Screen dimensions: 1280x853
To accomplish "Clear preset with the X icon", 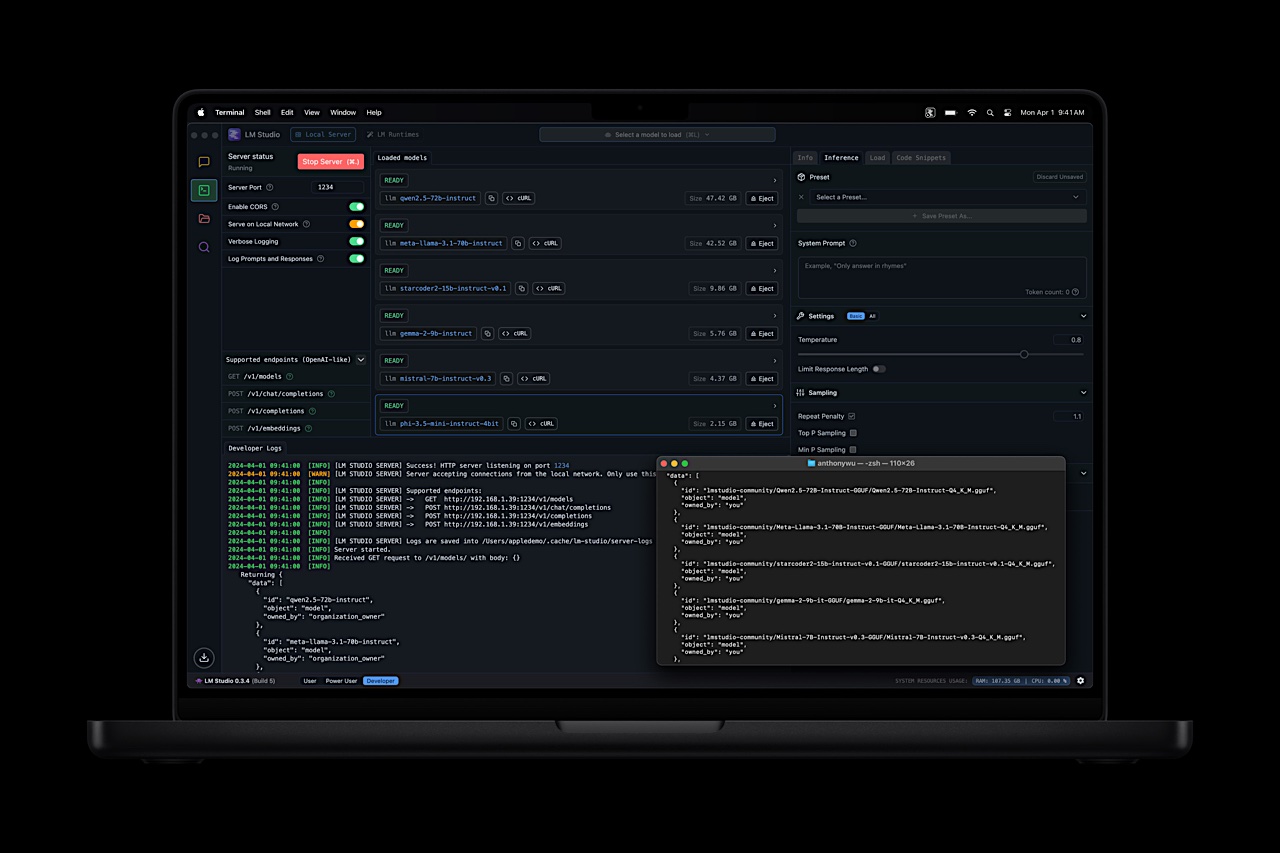I will pyautogui.click(x=801, y=197).
